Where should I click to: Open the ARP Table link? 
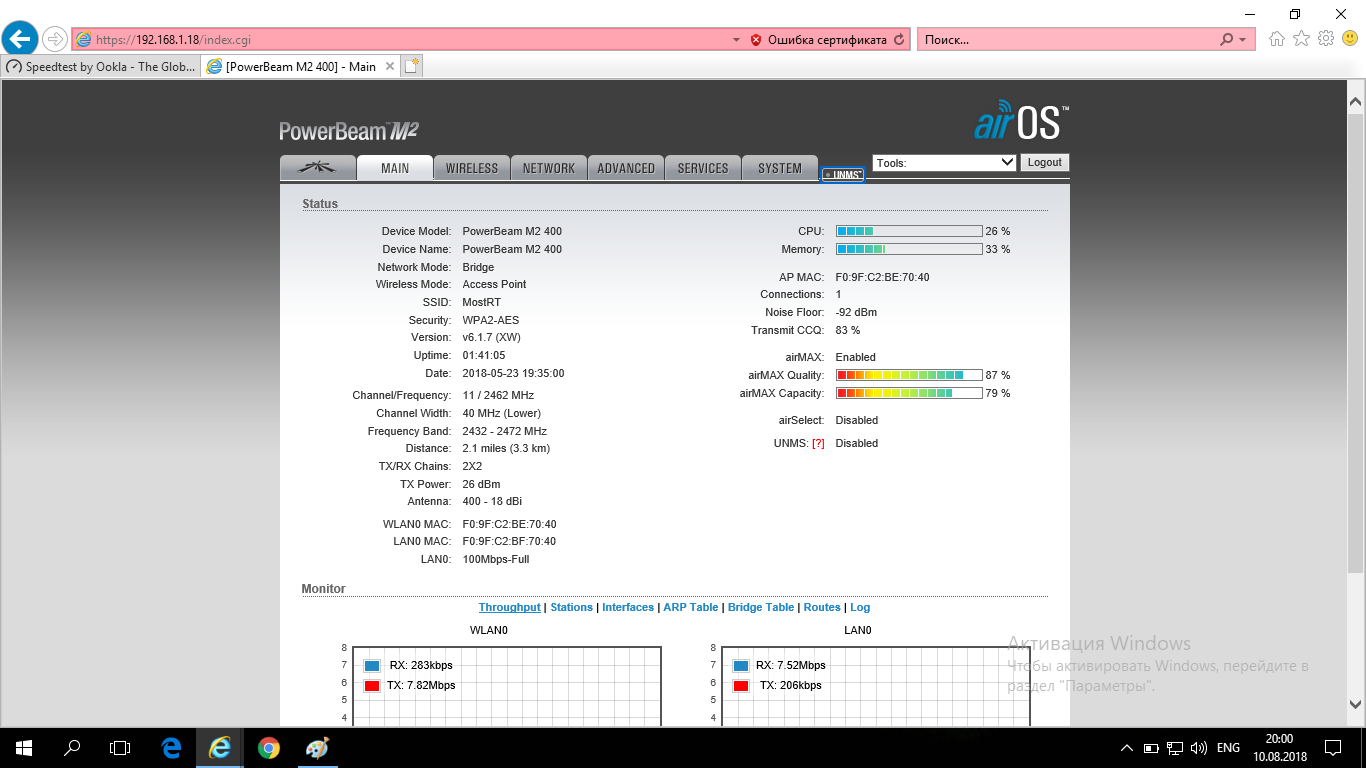[x=691, y=607]
